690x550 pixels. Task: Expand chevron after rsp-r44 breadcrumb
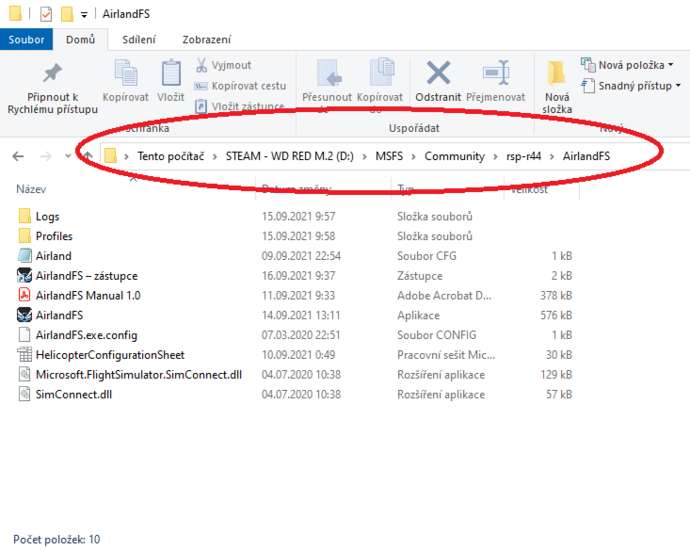(552, 157)
